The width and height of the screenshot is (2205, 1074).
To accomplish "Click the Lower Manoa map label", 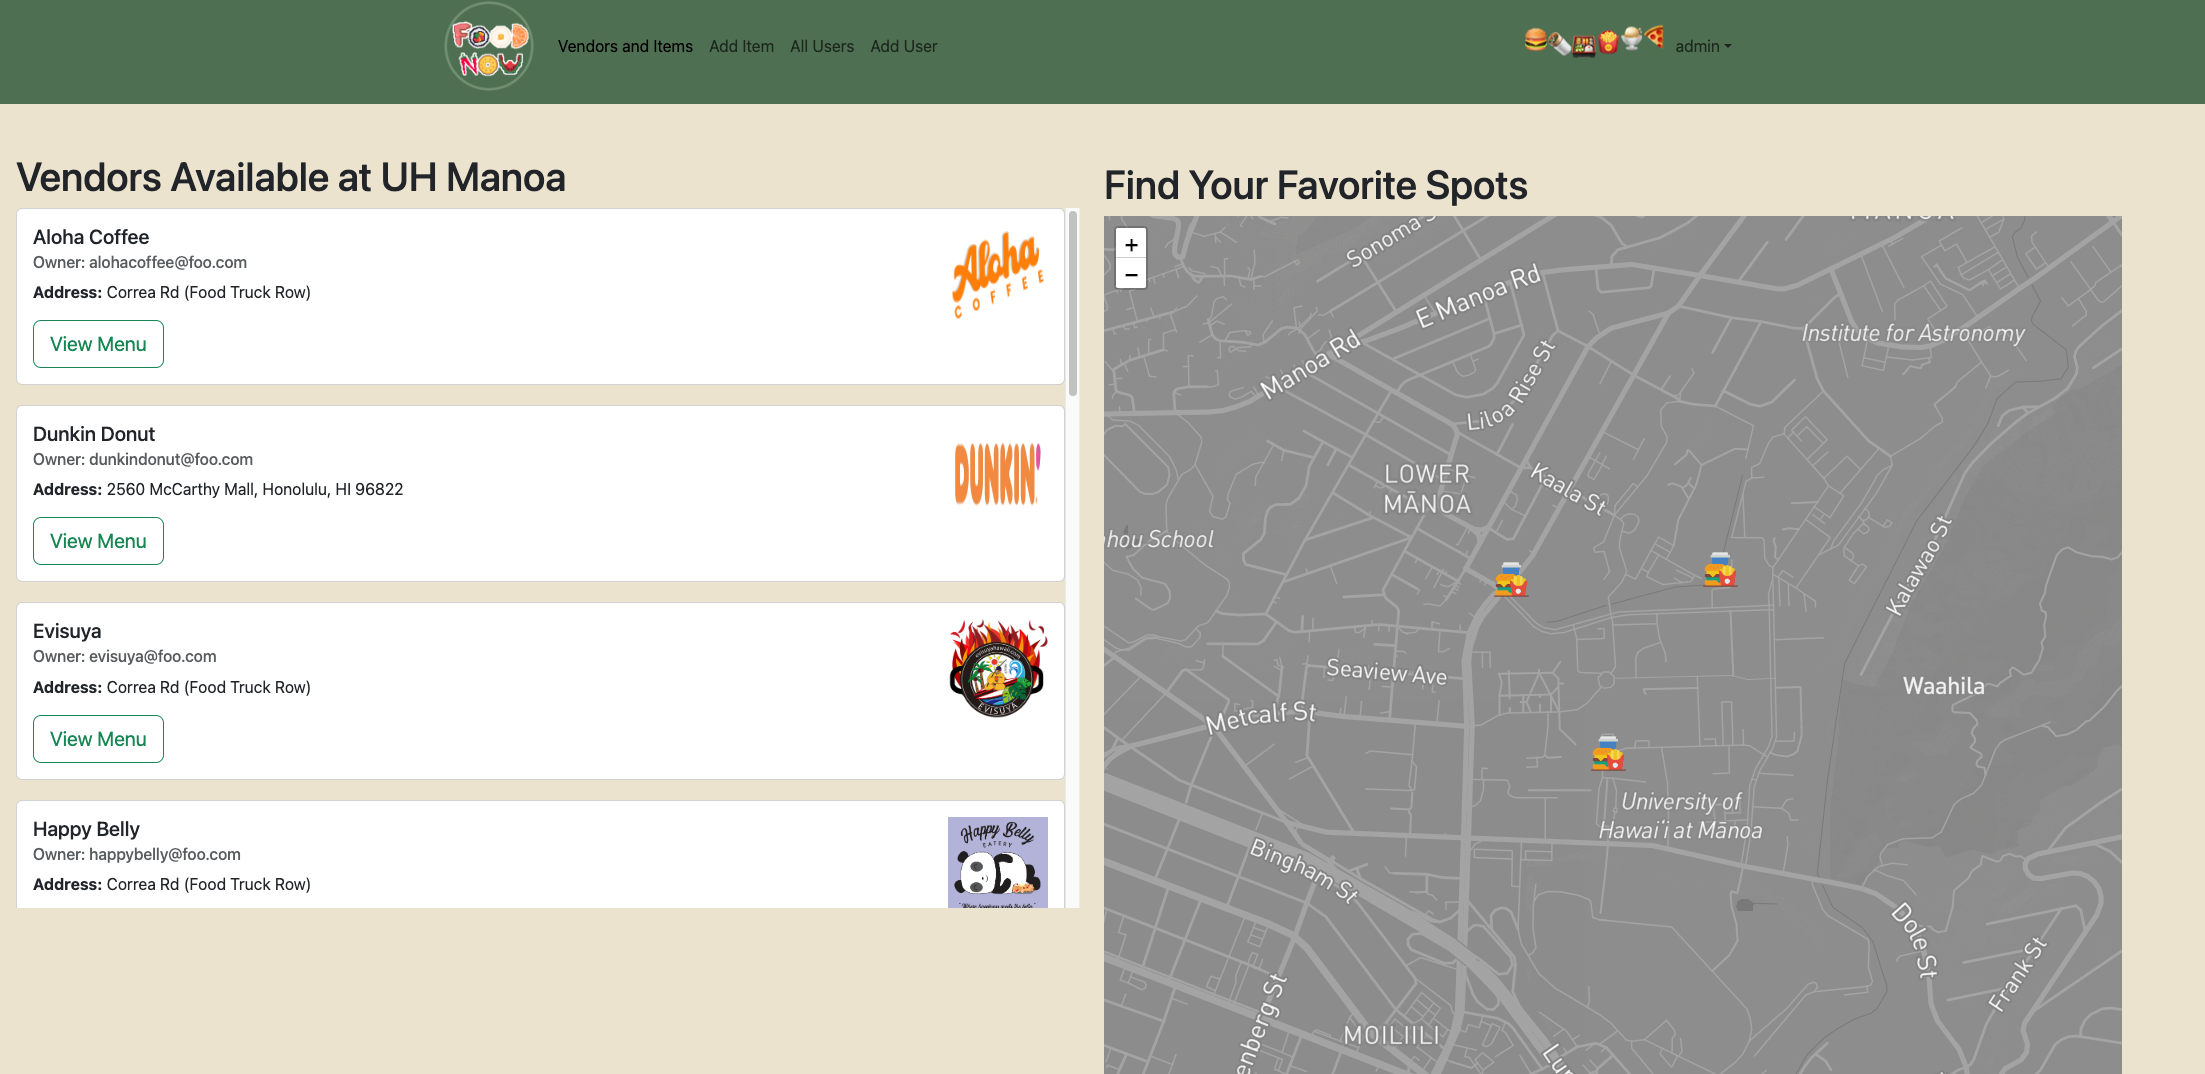I will 1427,489.
